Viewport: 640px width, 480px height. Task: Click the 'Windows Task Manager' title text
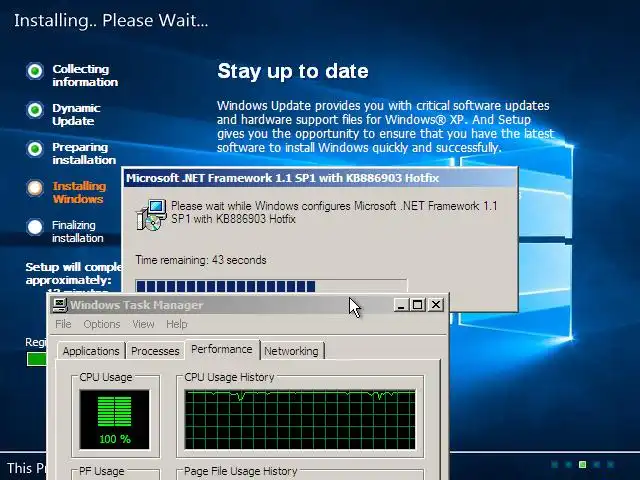click(137, 305)
